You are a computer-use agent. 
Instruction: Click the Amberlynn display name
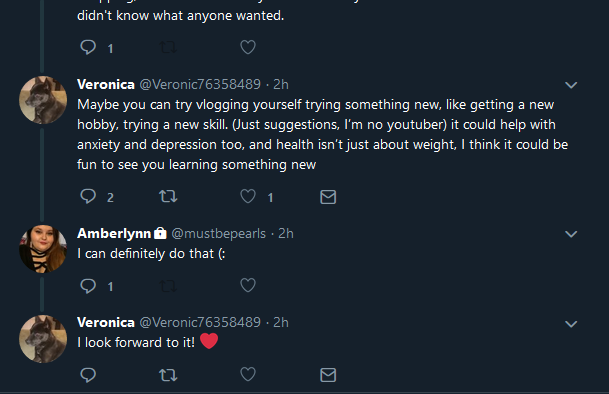[114, 233]
